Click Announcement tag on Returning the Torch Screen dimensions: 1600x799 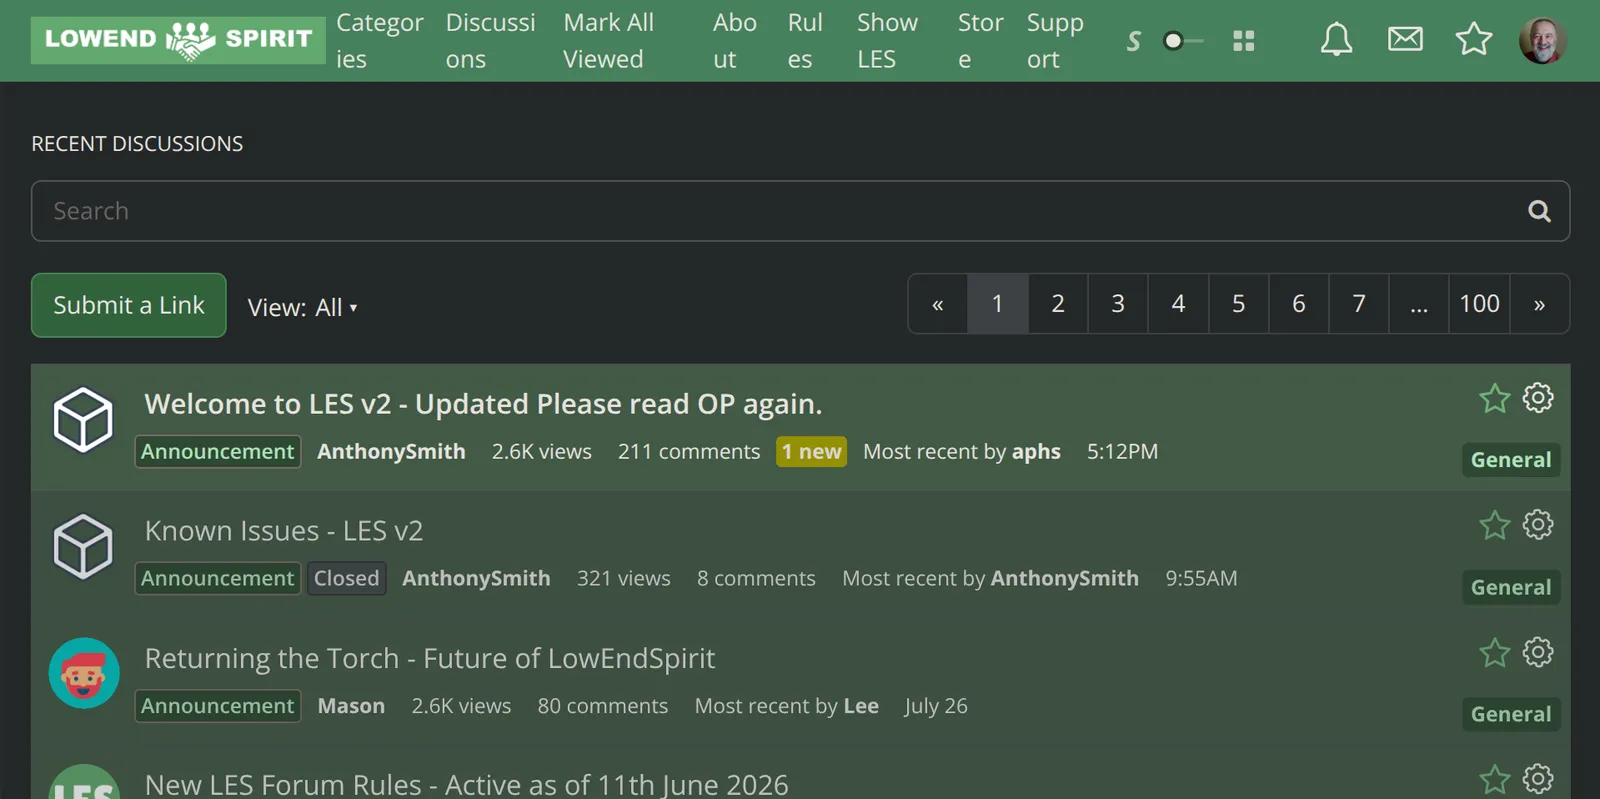217,706
